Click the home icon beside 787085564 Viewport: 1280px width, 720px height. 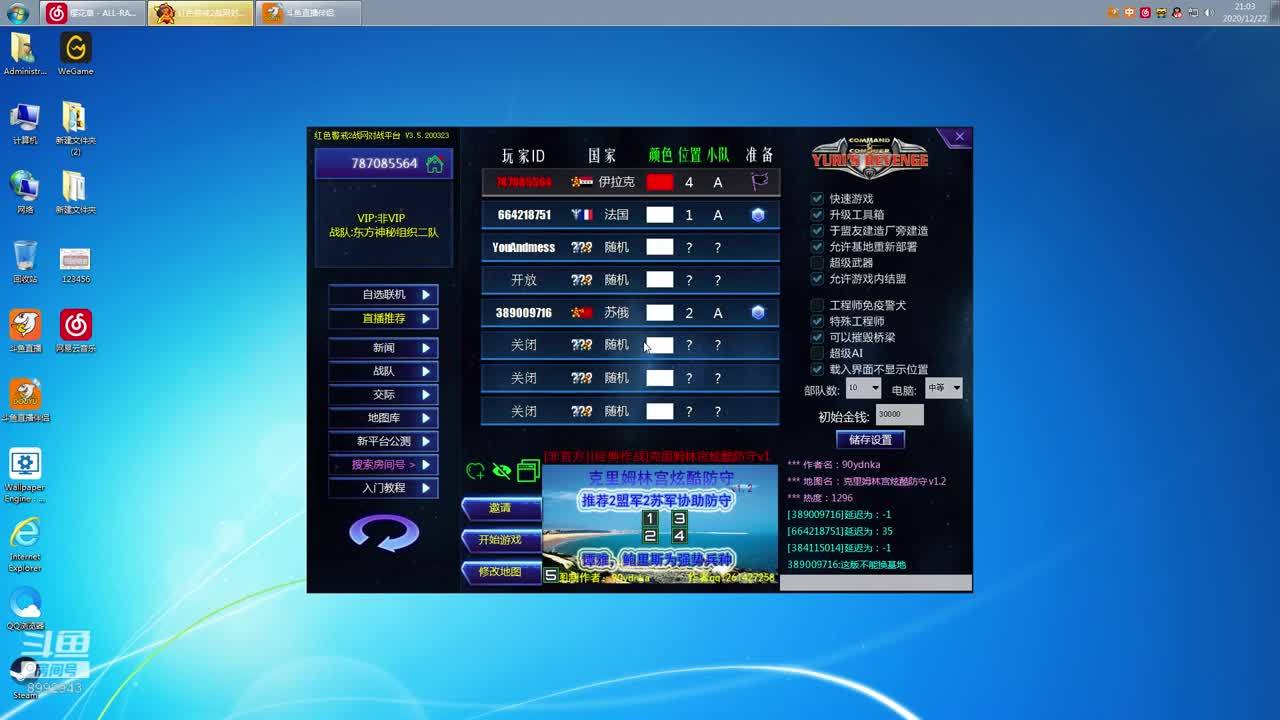[434, 164]
